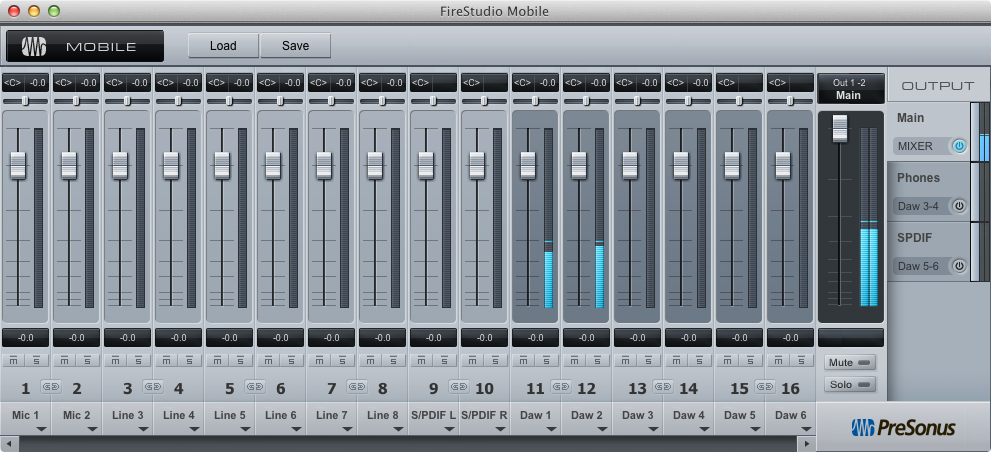This screenshot has width=991, height=452.
Task: Solo channel 14 Daw 4
Action: tap(700, 360)
